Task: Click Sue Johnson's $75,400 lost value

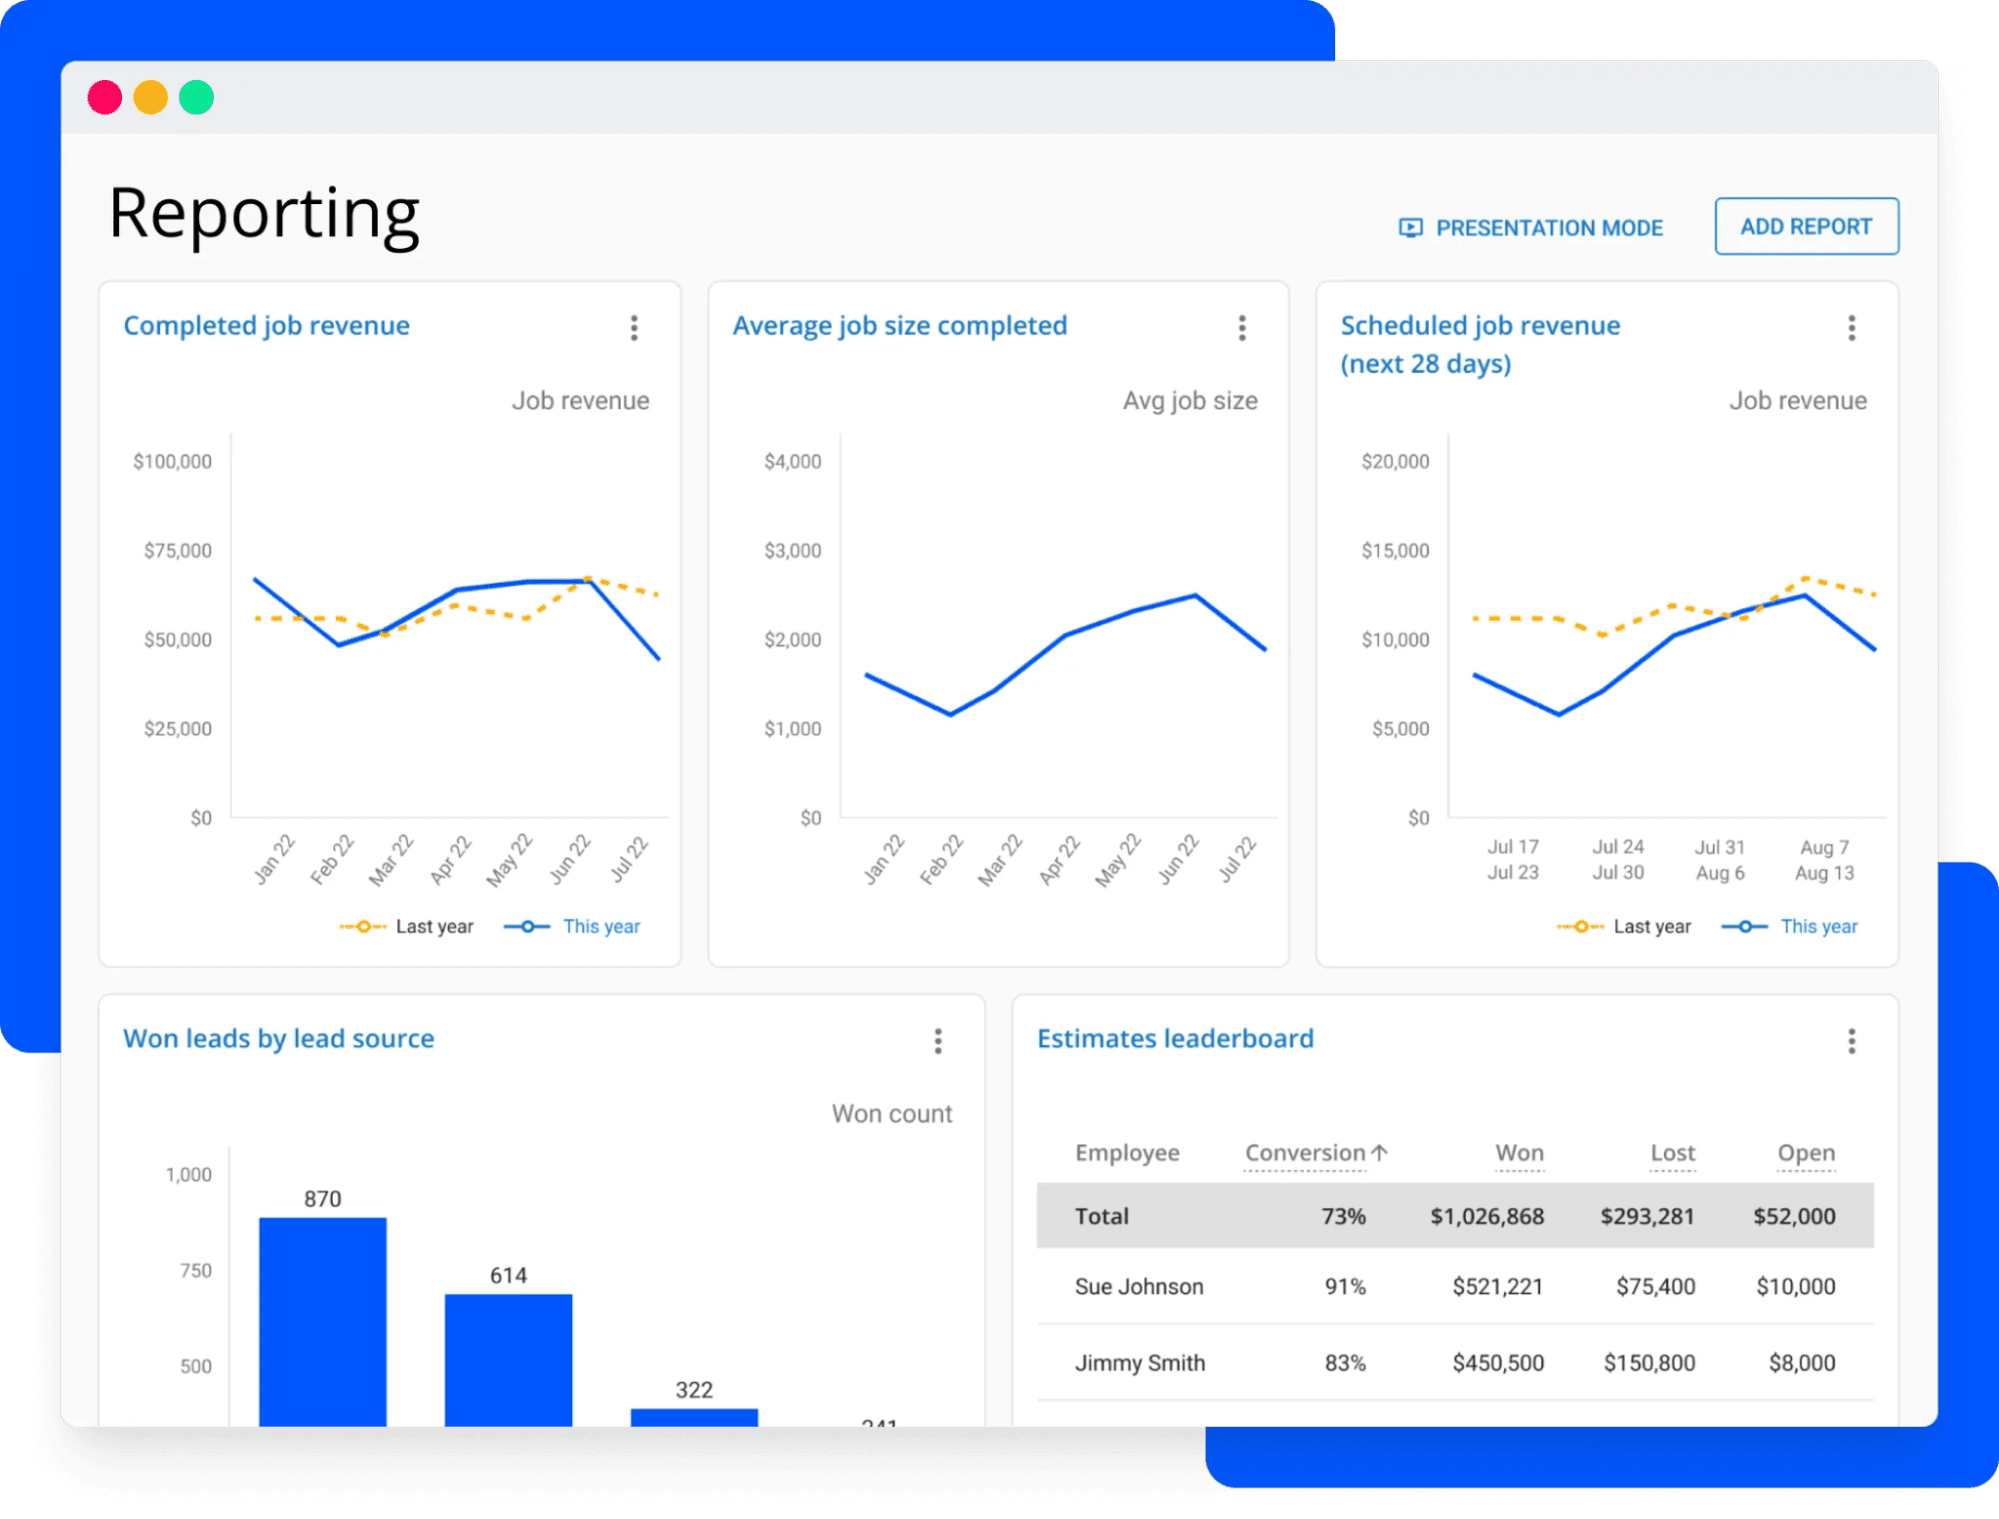Action: [1655, 1287]
